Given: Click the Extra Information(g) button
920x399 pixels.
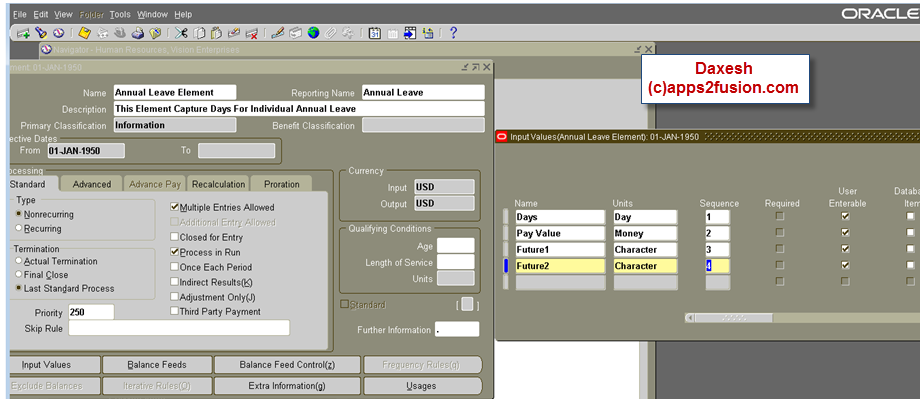Looking at the screenshot, I should click(x=287, y=386).
